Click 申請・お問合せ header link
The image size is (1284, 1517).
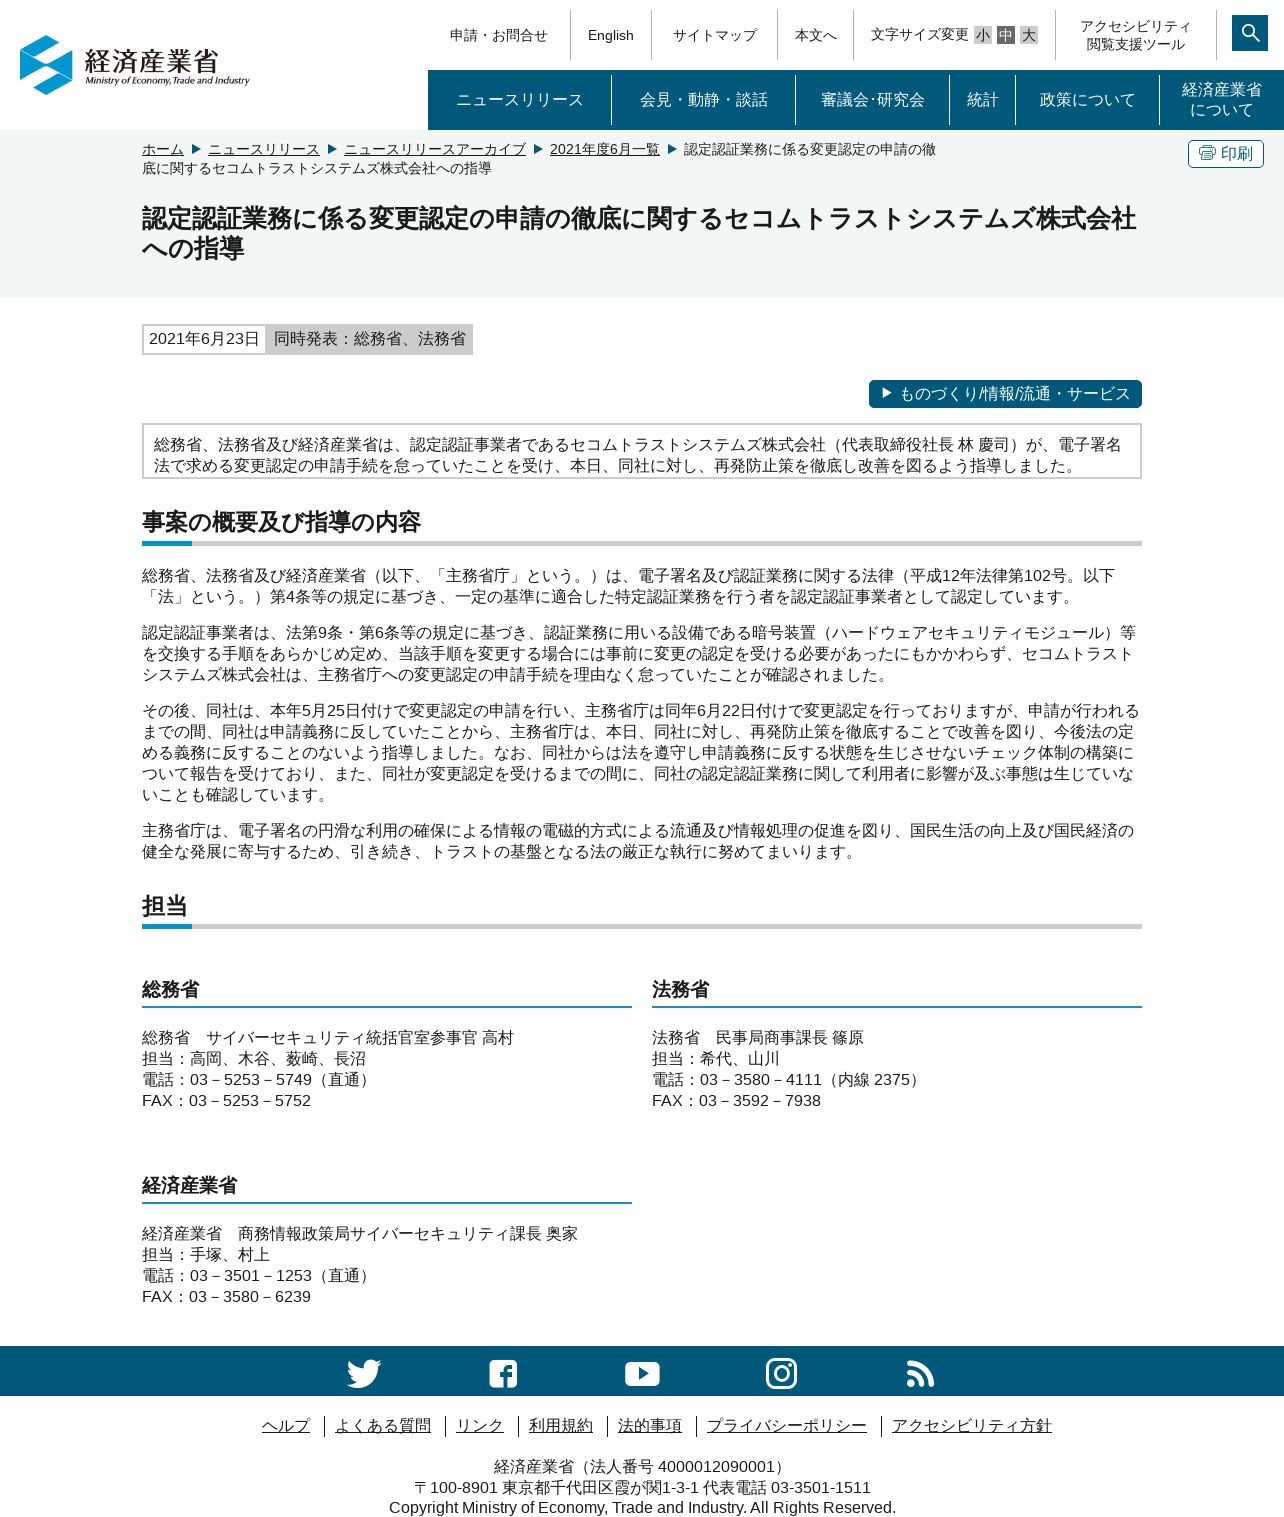[499, 35]
